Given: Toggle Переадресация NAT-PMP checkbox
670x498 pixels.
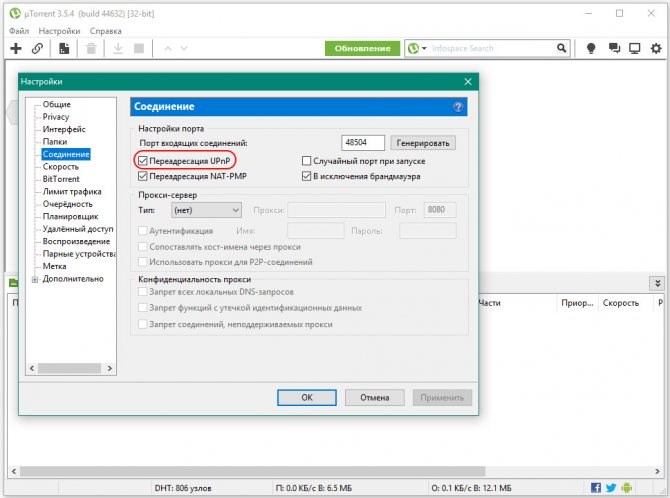Looking at the screenshot, I should [143, 176].
